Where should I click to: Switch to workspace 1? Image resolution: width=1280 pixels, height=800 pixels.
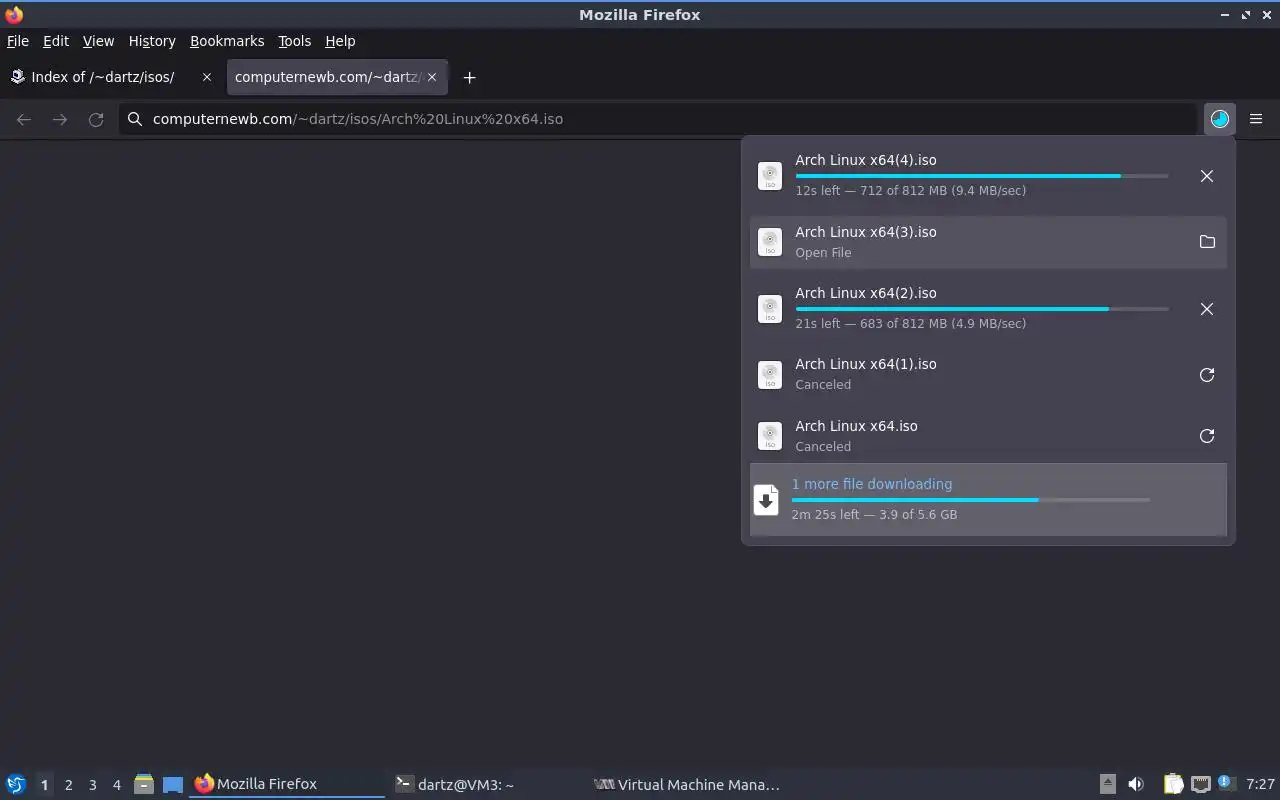[44, 785]
